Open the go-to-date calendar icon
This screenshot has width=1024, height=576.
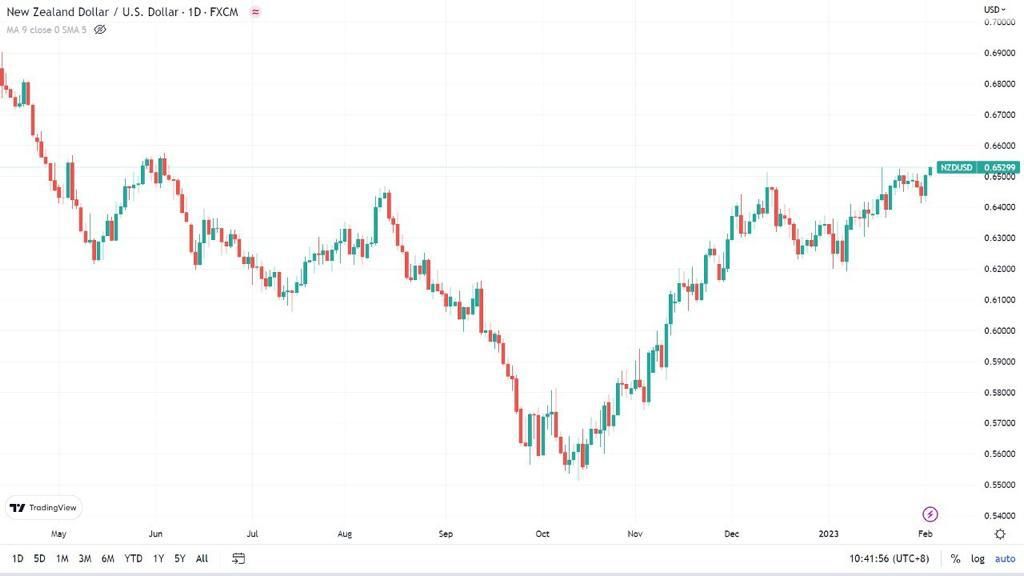[238, 558]
